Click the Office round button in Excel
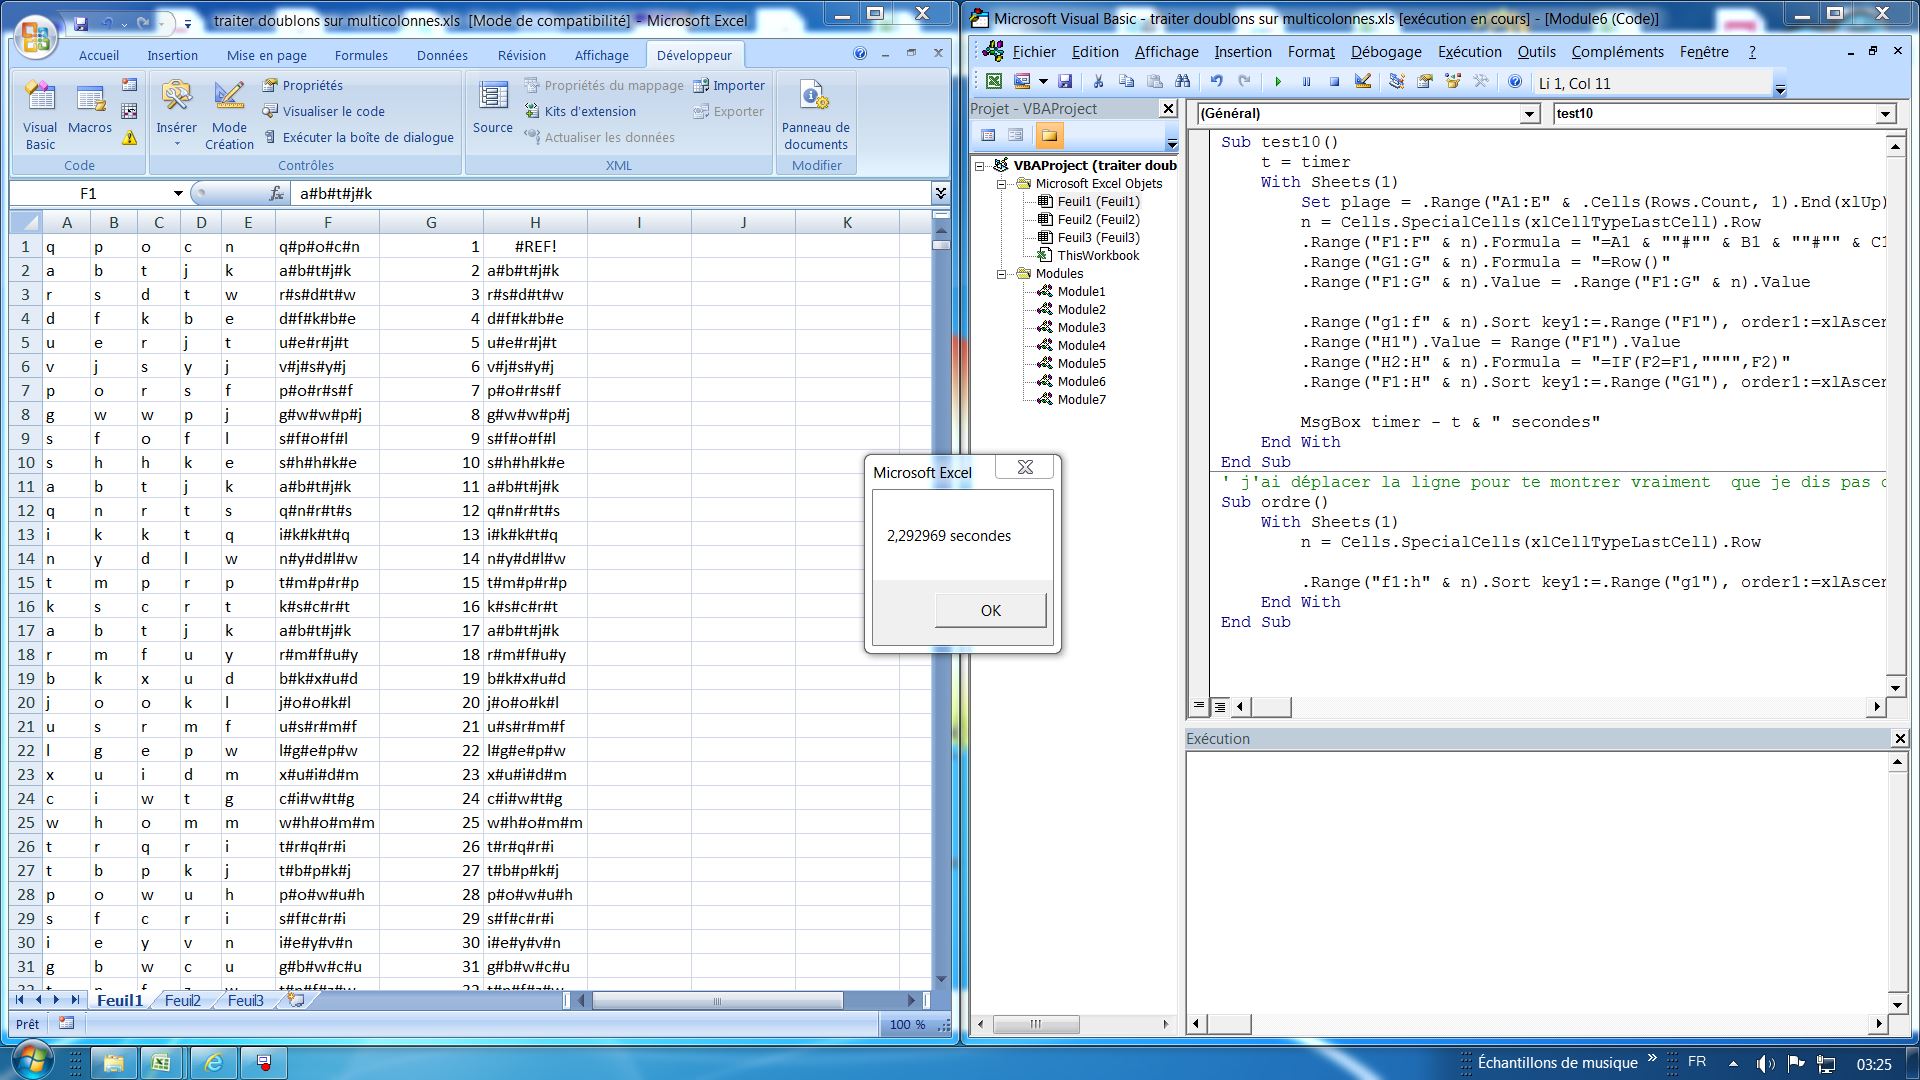Screen dimensions: 1920x1080 tap(35, 38)
